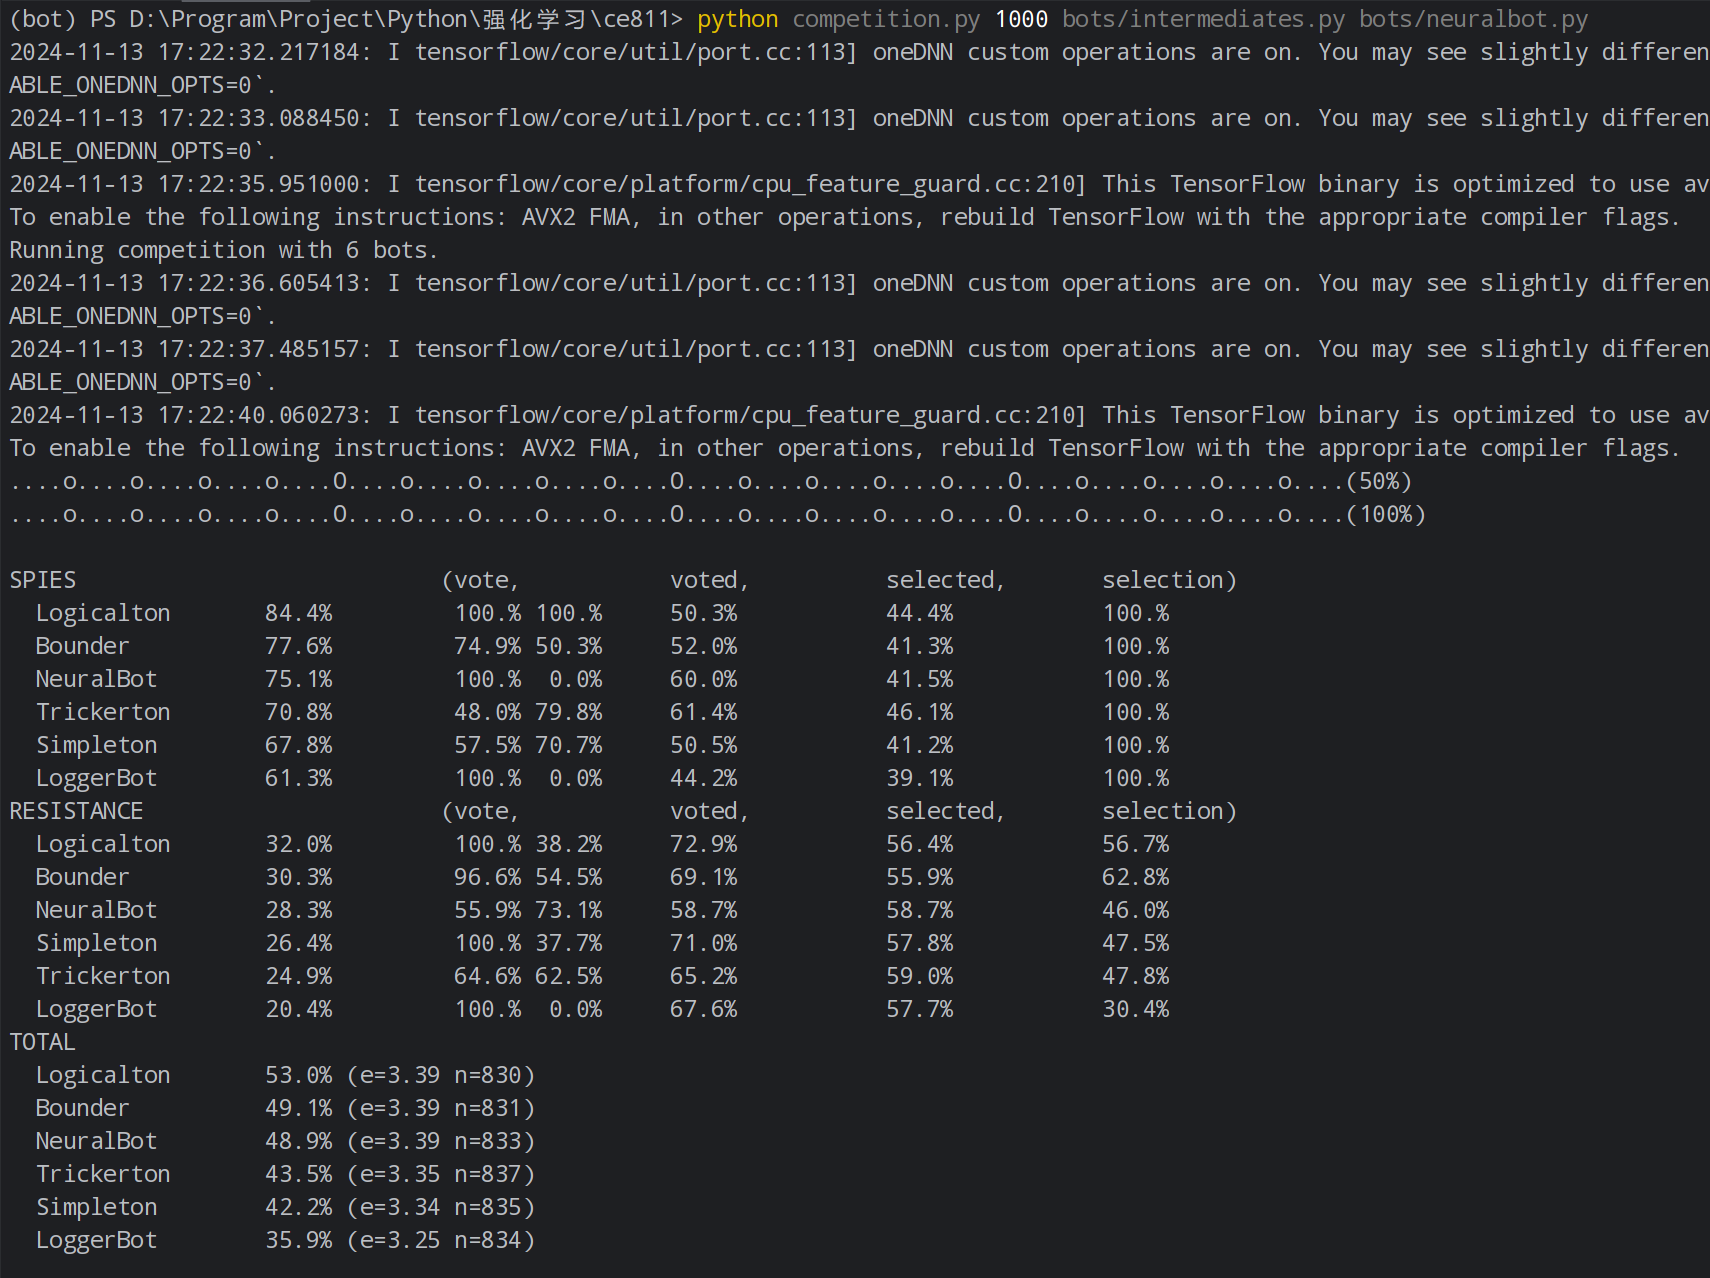Click vote value '73.1%' in NeuralBot's resistance row
This screenshot has height=1278, width=1710.
[569, 910]
